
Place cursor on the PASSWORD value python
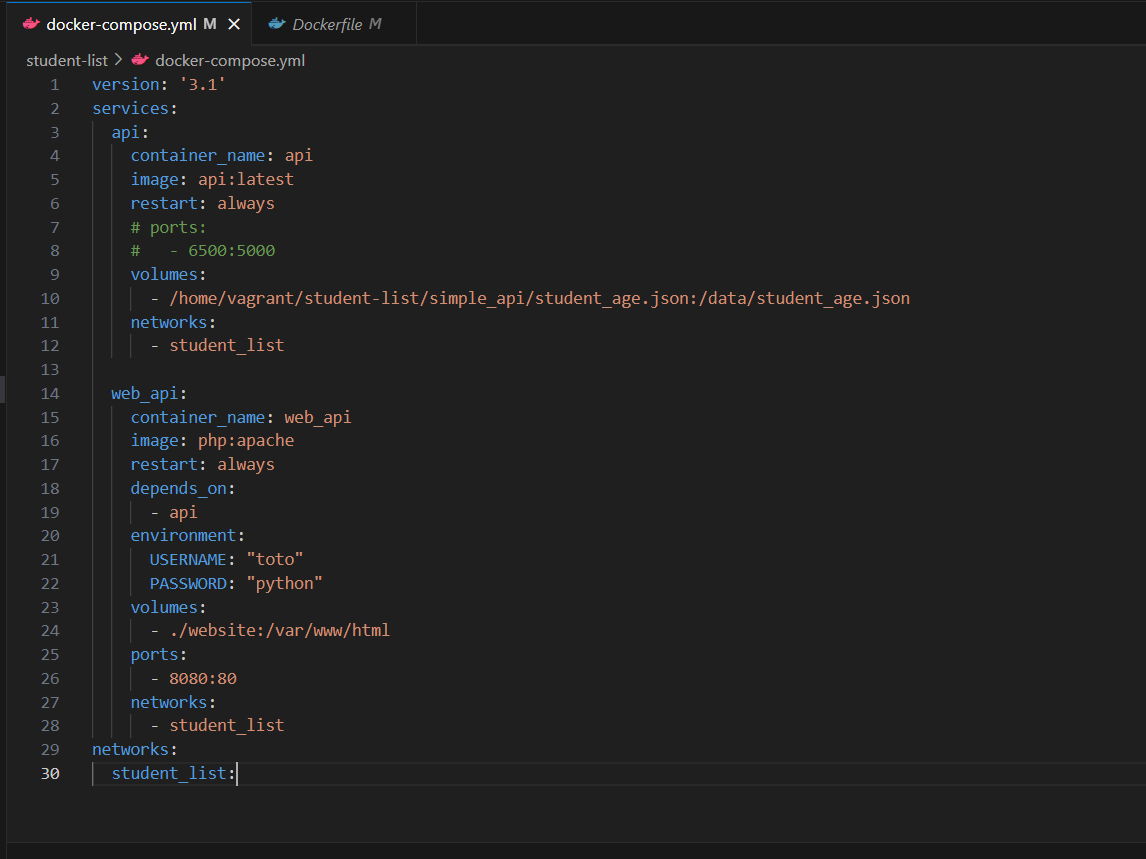click(x=284, y=583)
